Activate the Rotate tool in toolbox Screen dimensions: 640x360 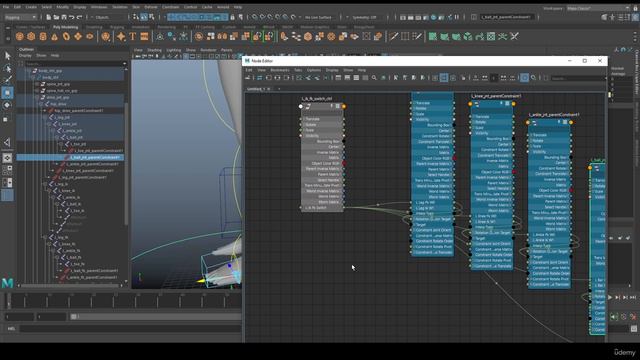point(7,105)
